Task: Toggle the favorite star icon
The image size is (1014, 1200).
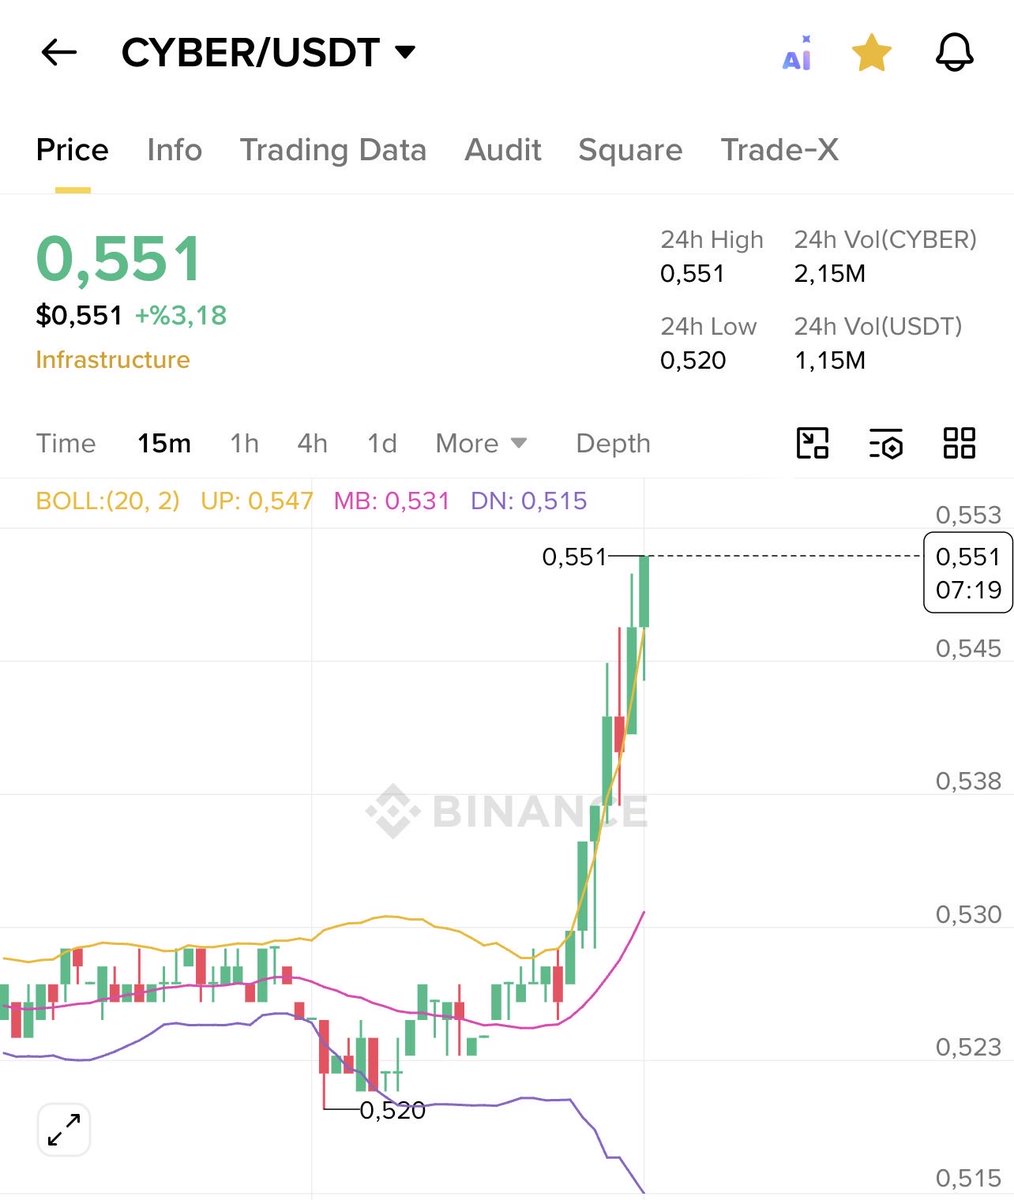Action: [871, 52]
